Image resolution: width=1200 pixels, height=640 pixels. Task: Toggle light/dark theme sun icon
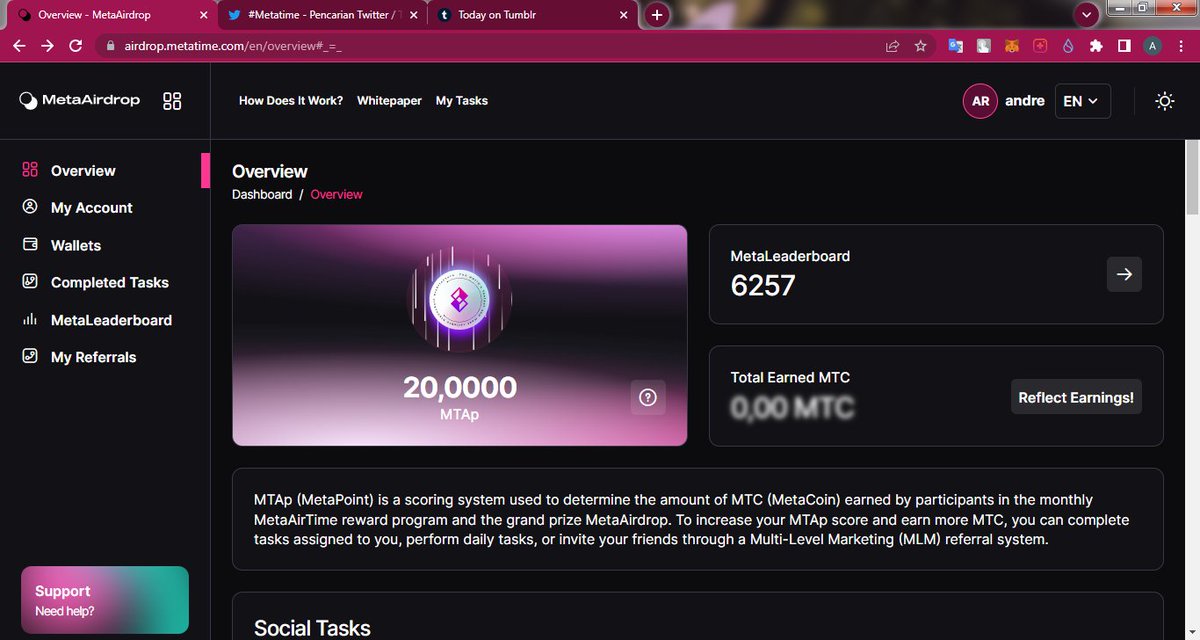(x=1164, y=101)
